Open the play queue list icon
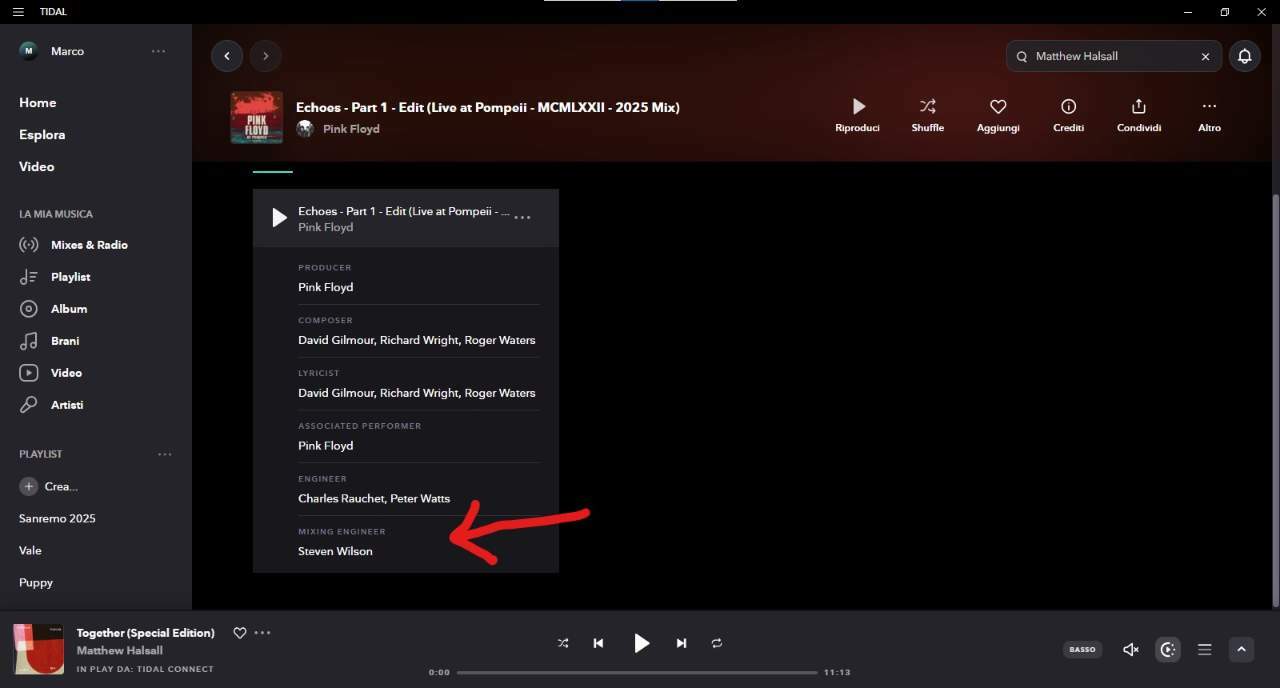The width and height of the screenshot is (1280, 688). (1205, 649)
